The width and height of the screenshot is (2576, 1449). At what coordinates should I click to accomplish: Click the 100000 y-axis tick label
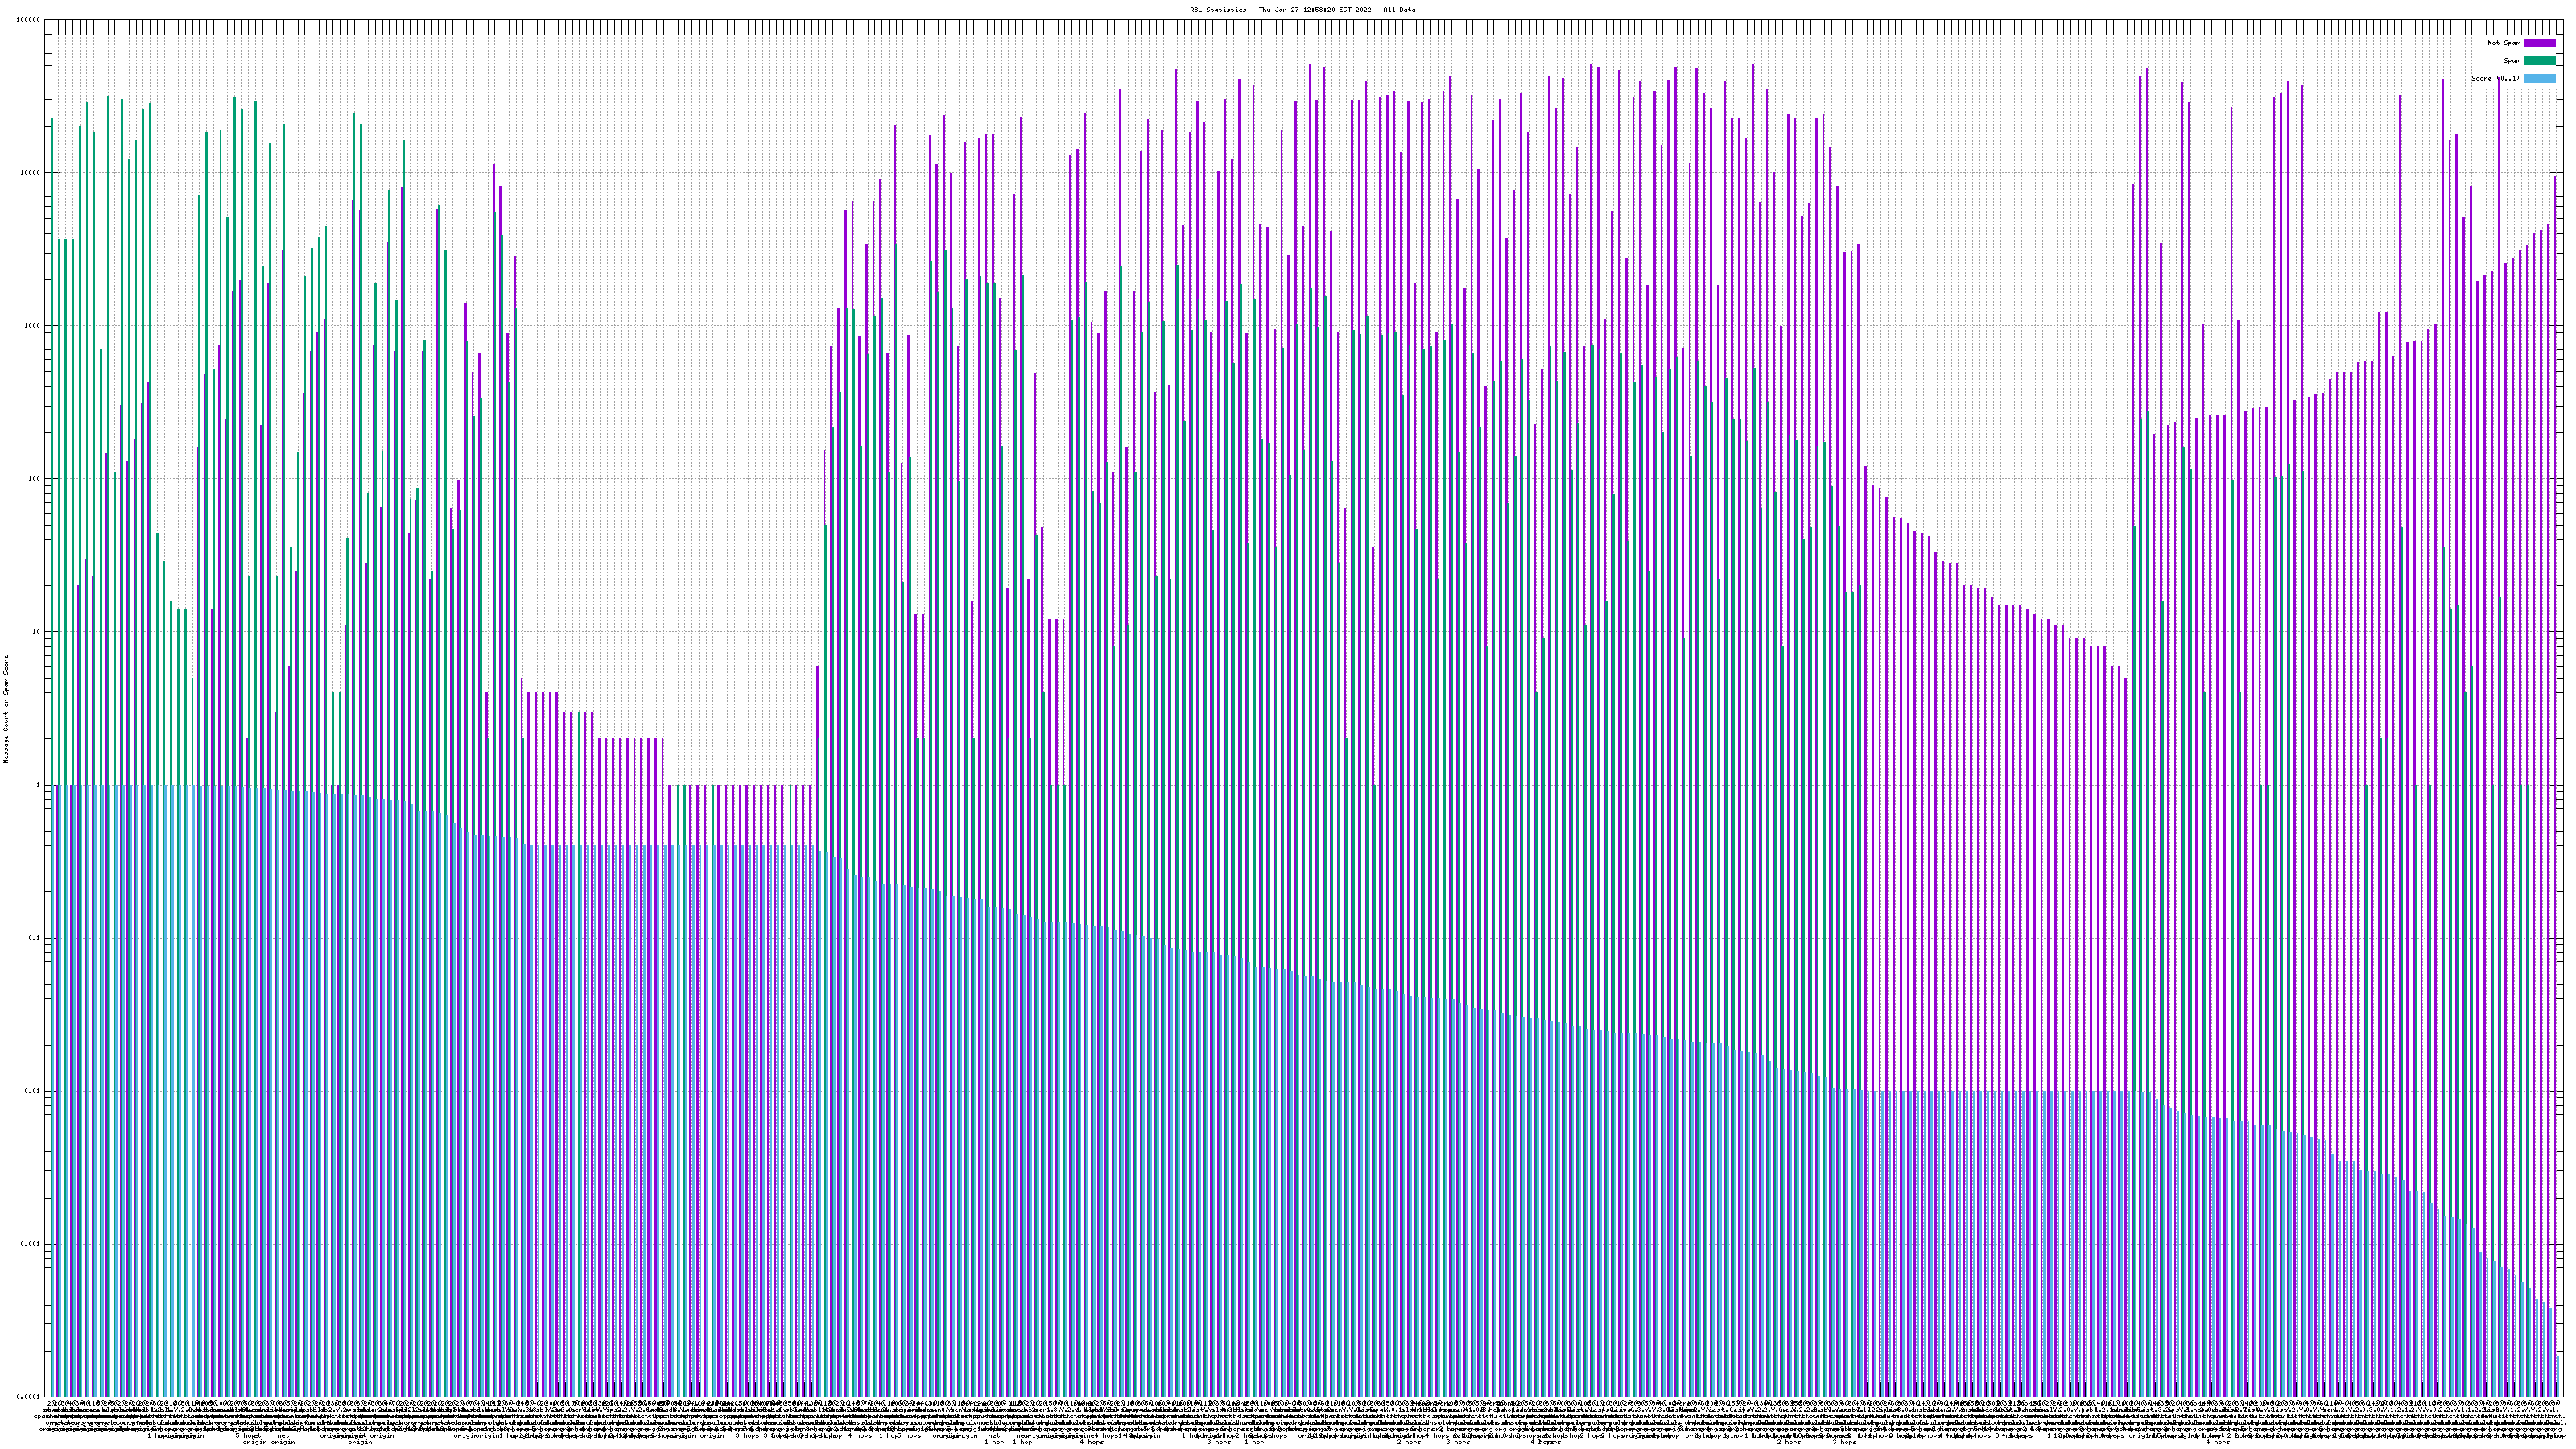29,20
